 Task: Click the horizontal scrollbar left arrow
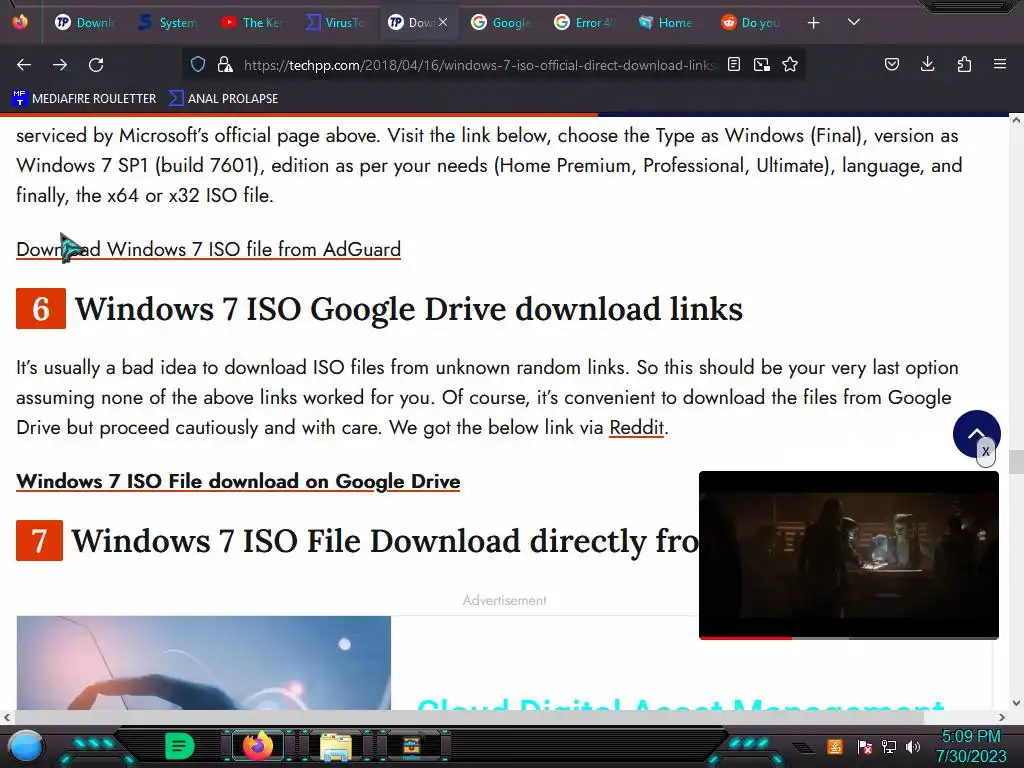point(7,717)
